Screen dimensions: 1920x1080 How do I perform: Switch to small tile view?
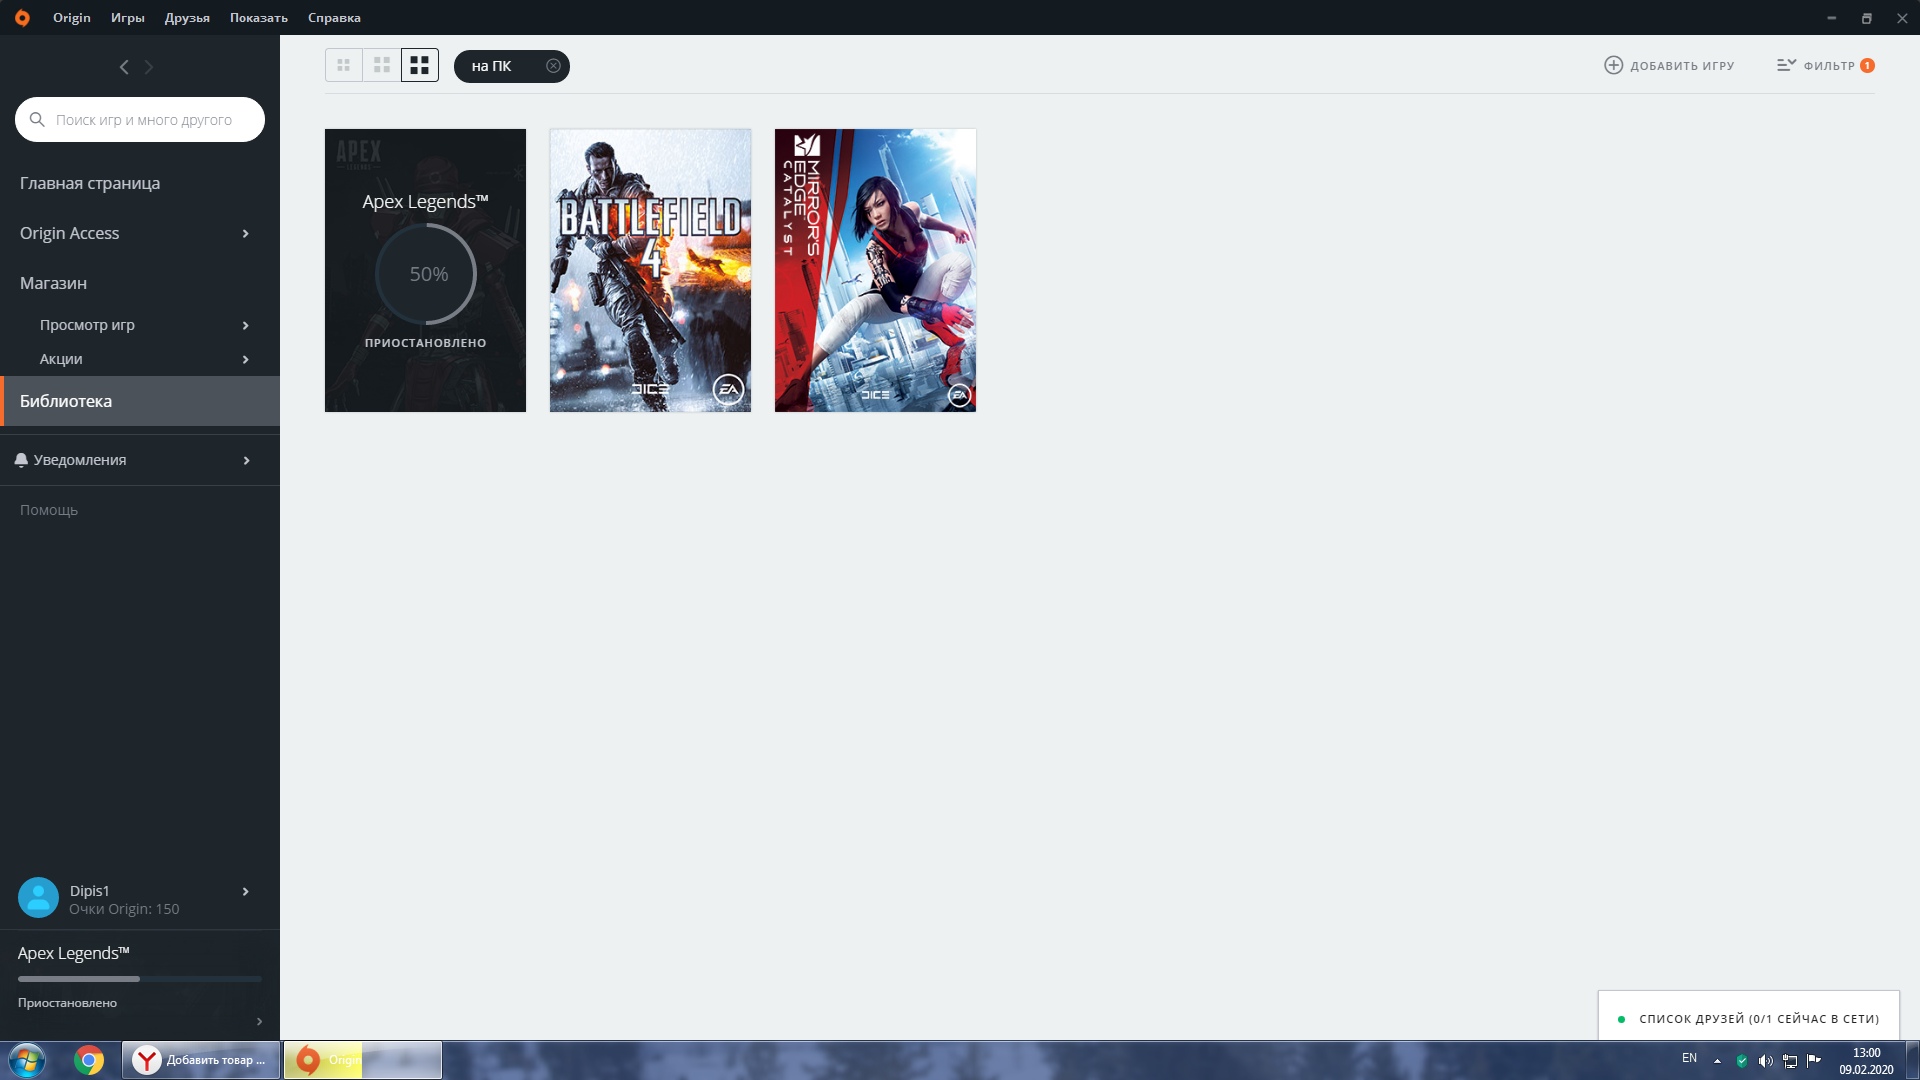(343, 66)
